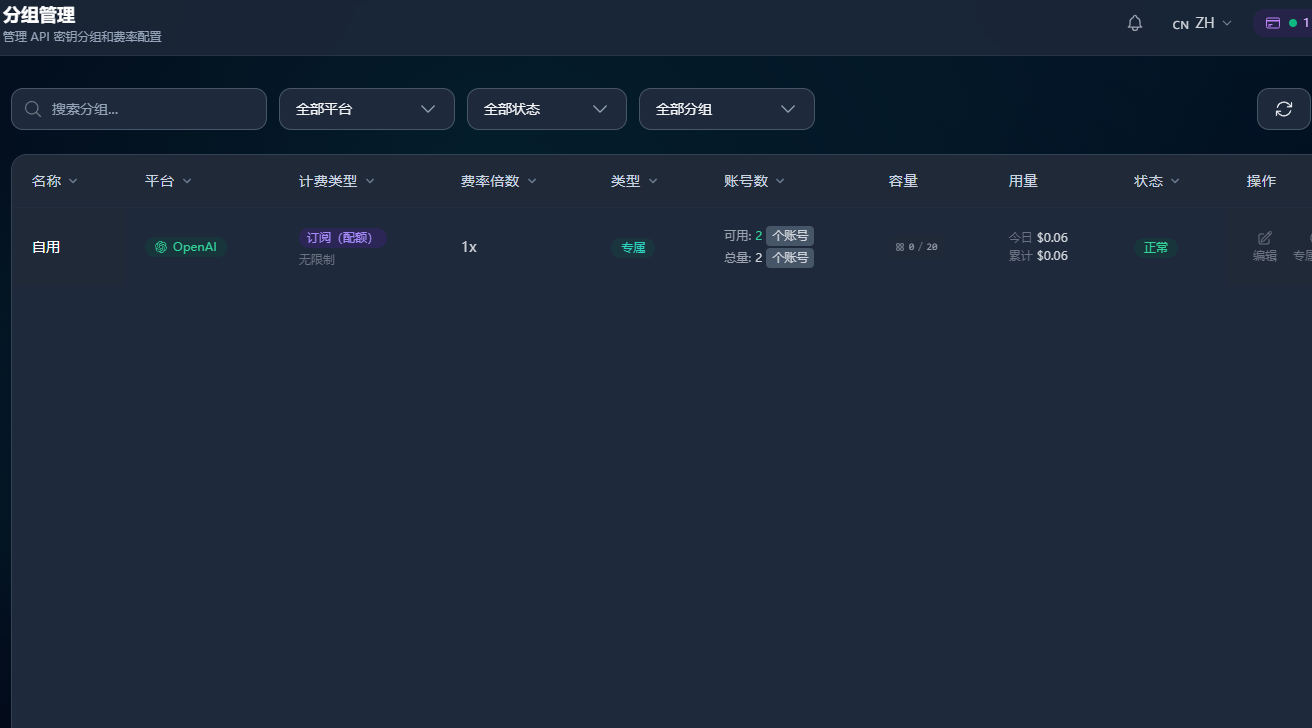The width and height of the screenshot is (1312, 728).
Task: Open the 全部分组 filter dropdown
Action: point(727,109)
